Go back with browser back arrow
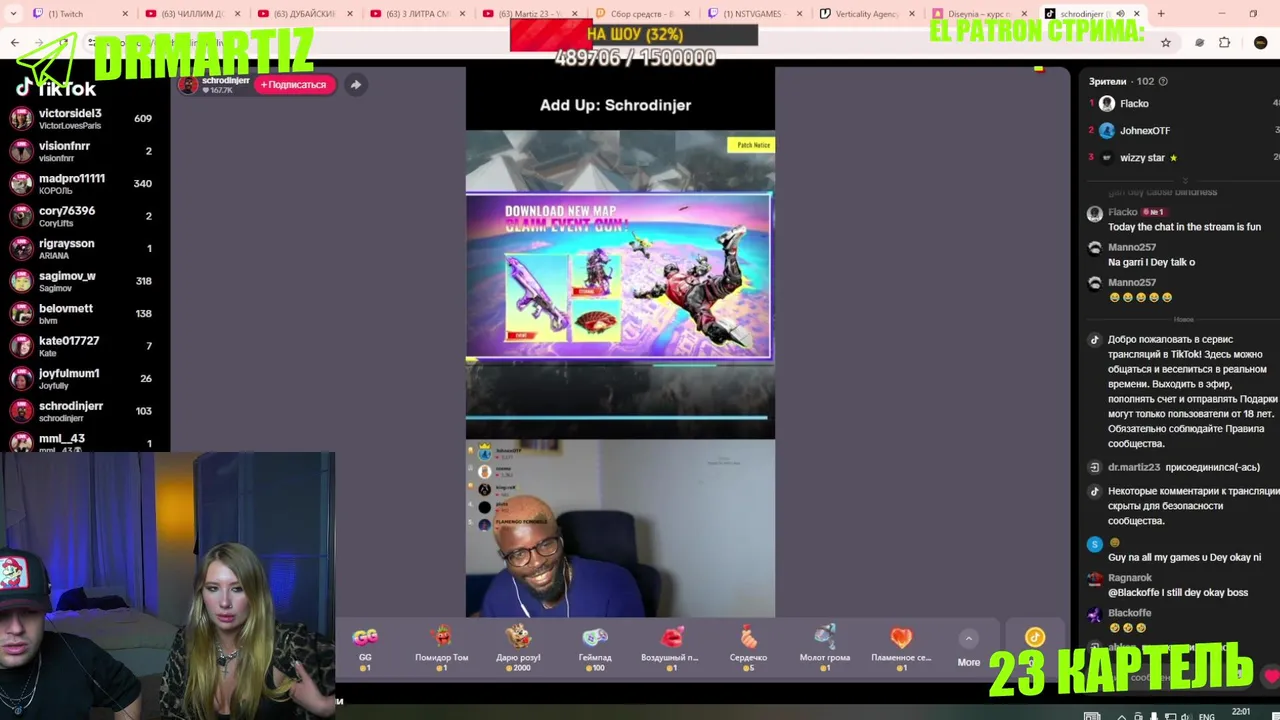The image size is (1280, 720). click(15, 43)
